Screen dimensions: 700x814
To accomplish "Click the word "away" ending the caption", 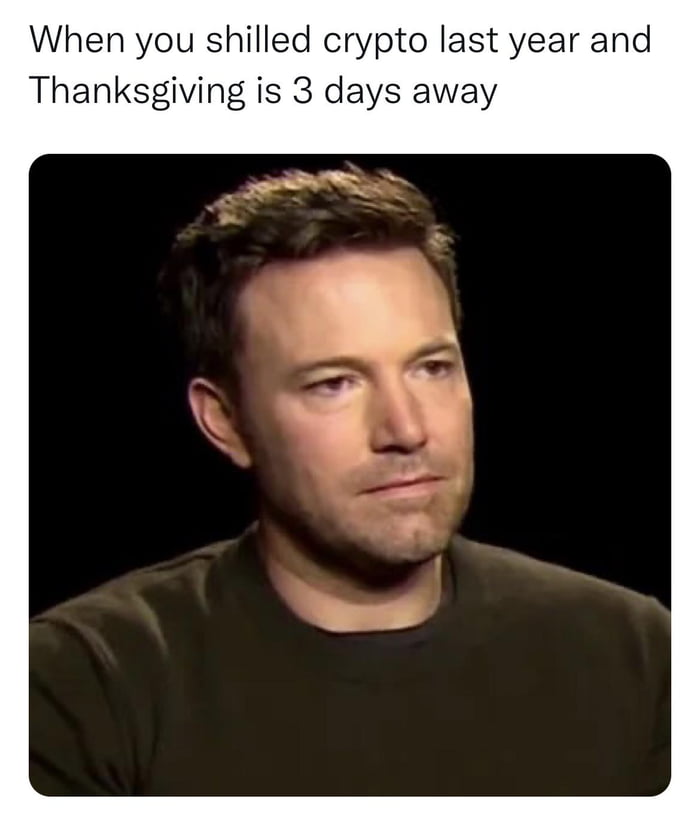I will [x=454, y=96].
